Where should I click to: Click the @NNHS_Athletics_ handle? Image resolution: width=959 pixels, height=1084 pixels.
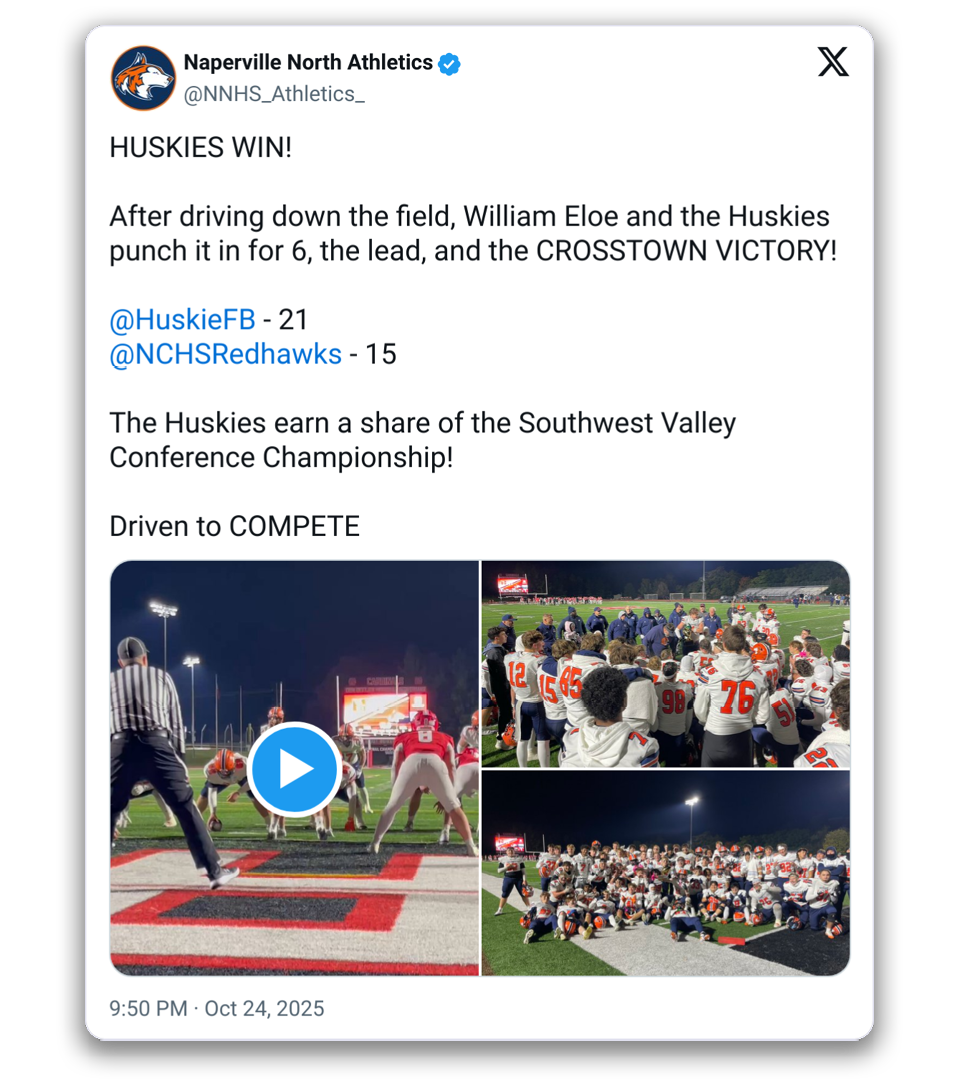pyautogui.click(x=274, y=94)
